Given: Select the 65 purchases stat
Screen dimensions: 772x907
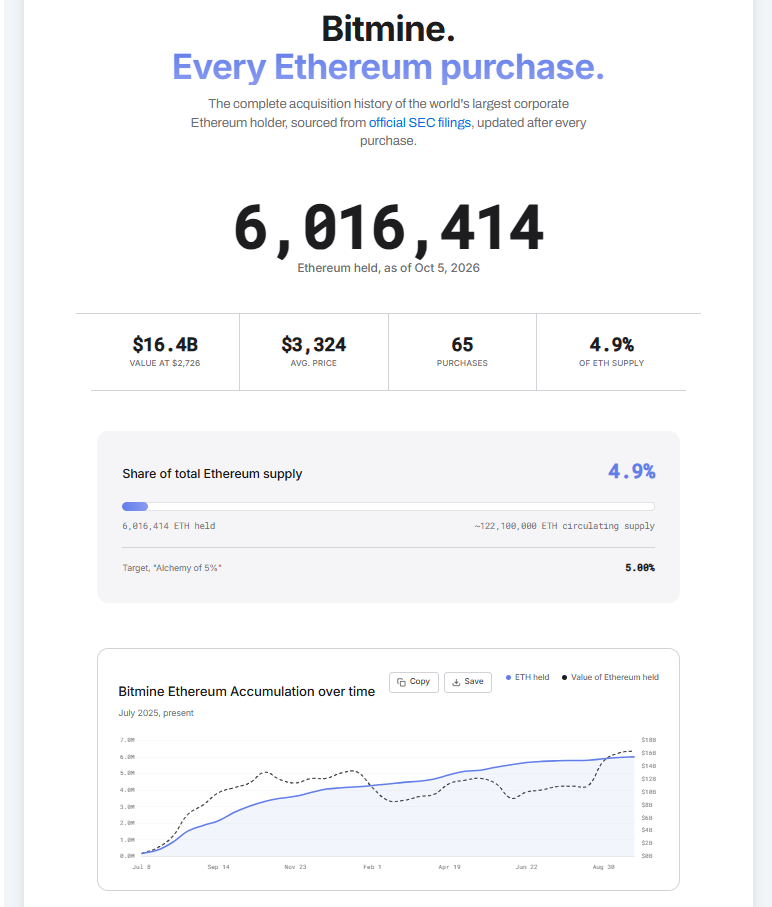Looking at the screenshot, I should (x=462, y=352).
